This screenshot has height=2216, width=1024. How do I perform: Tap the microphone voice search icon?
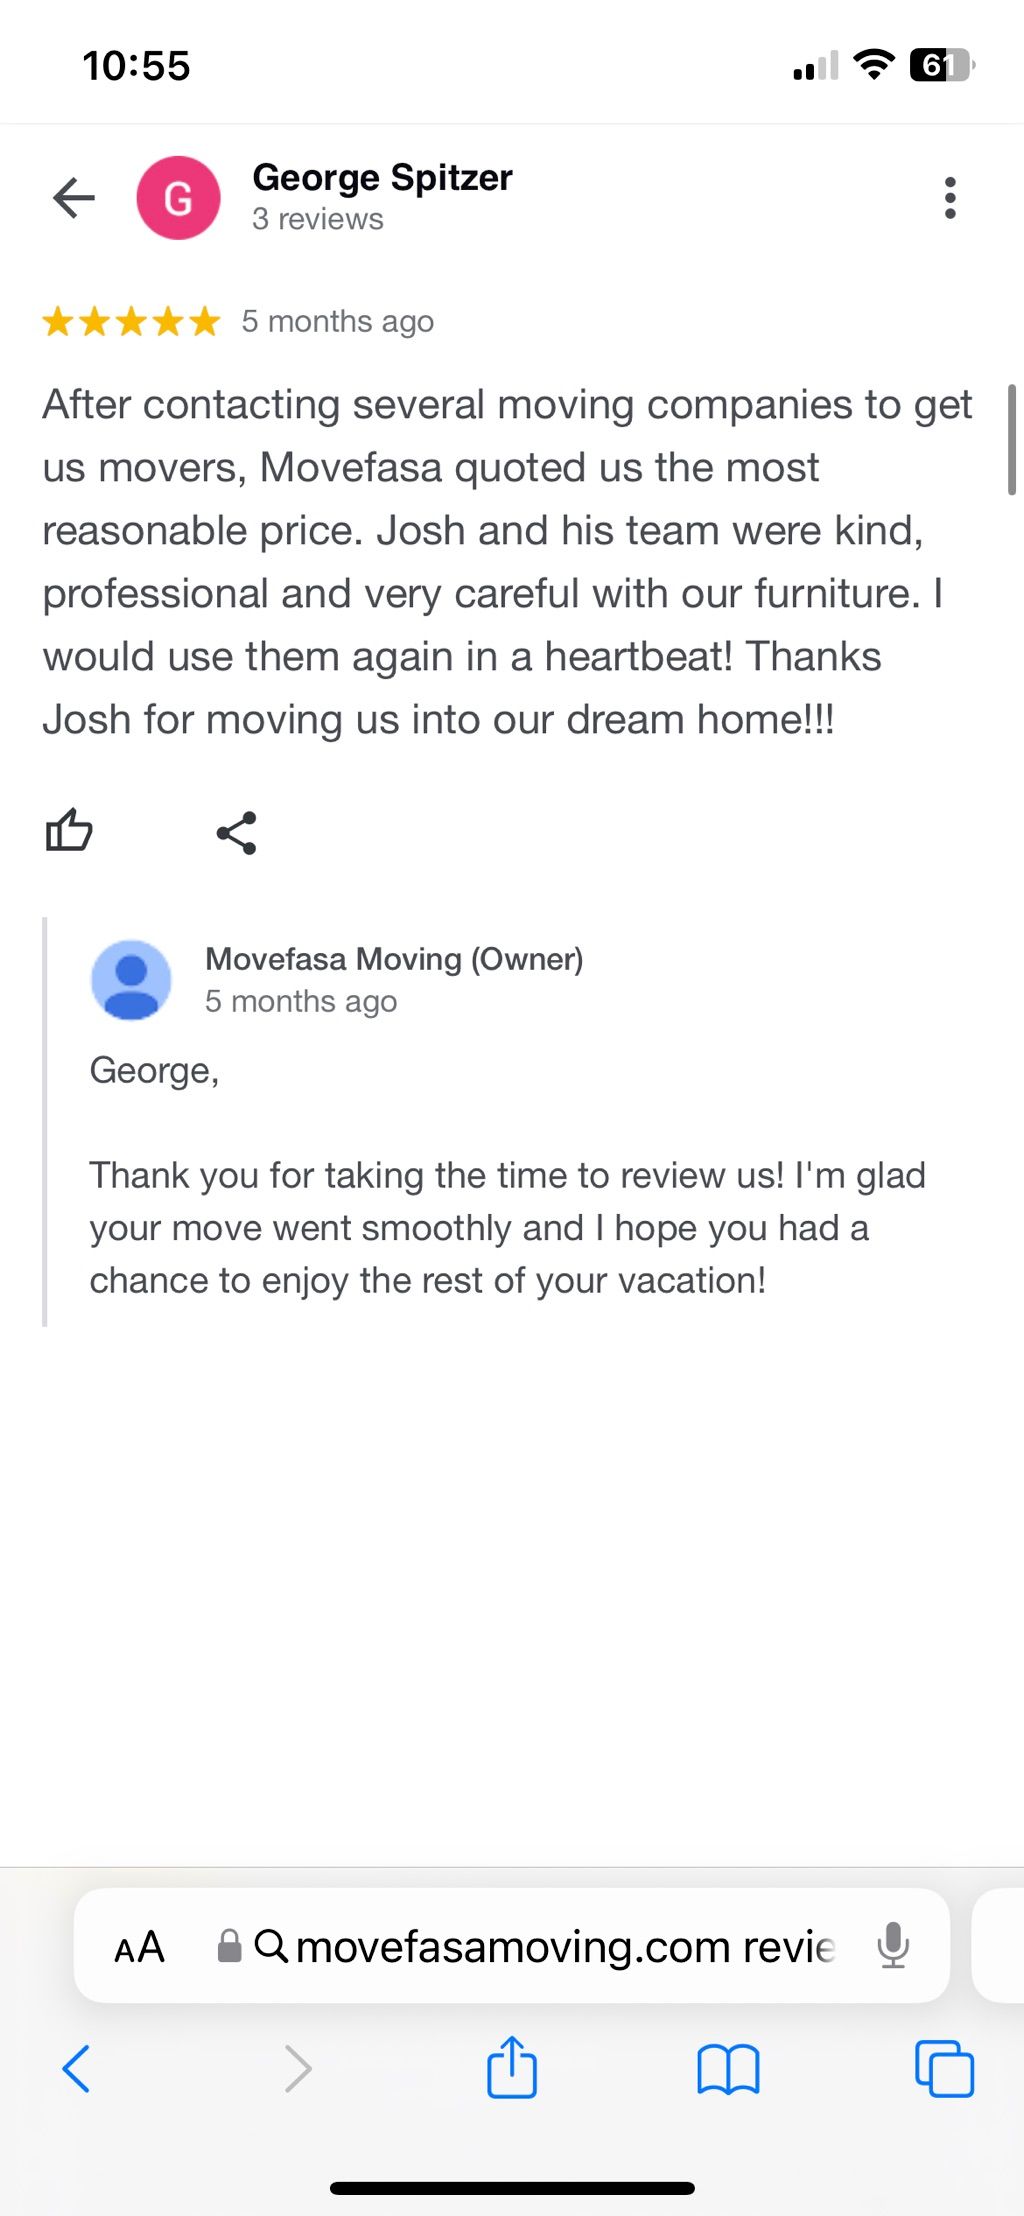pos(892,1946)
